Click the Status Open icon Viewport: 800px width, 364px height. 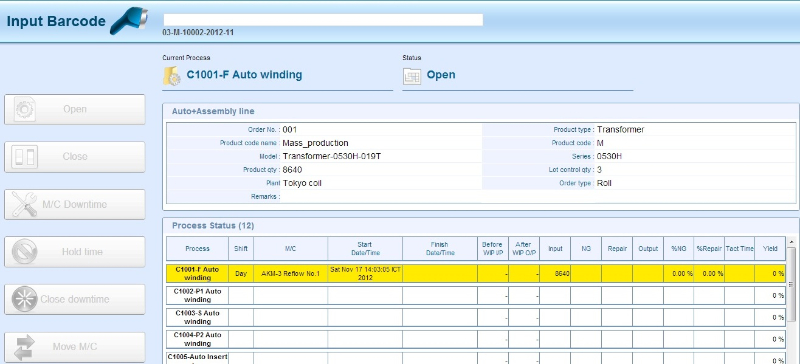[412, 76]
